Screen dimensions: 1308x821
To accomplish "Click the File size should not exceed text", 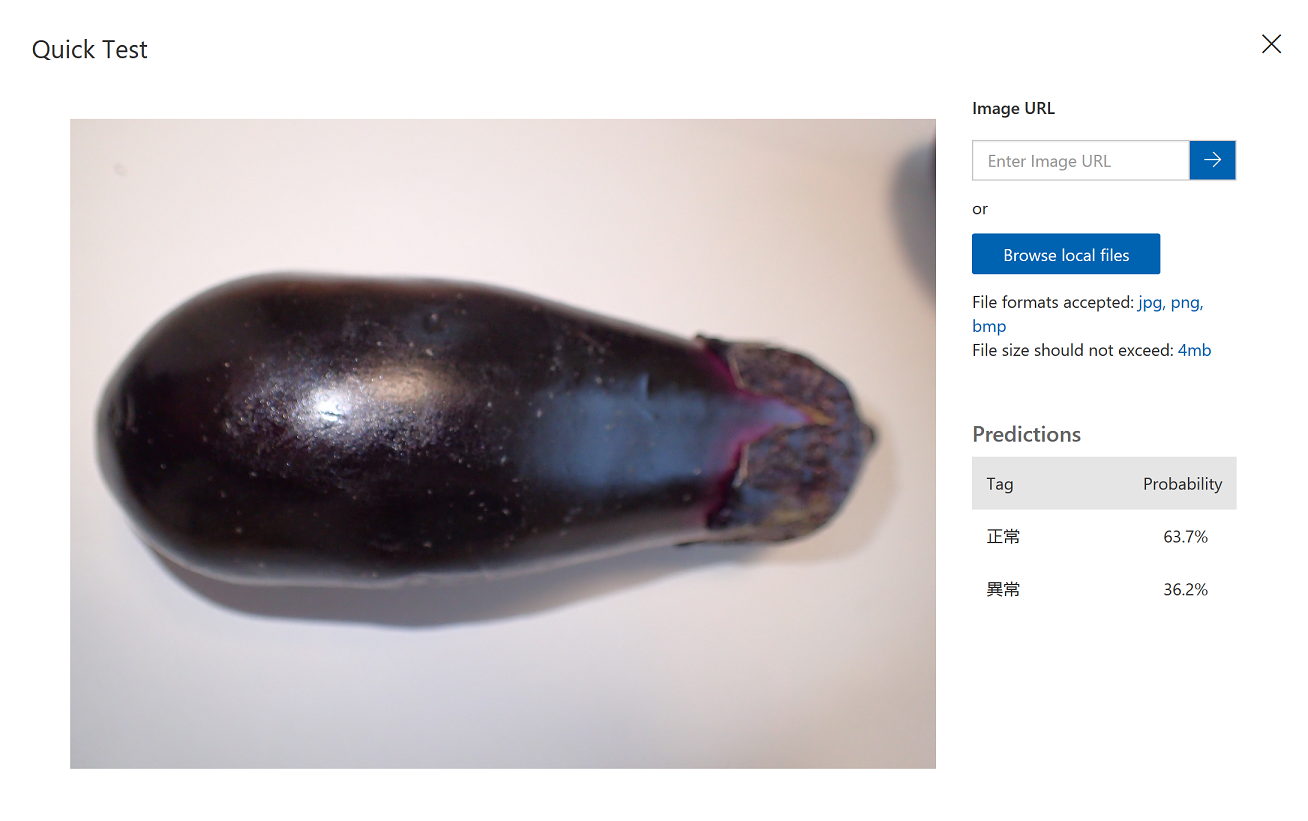I will (x=1073, y=350).
